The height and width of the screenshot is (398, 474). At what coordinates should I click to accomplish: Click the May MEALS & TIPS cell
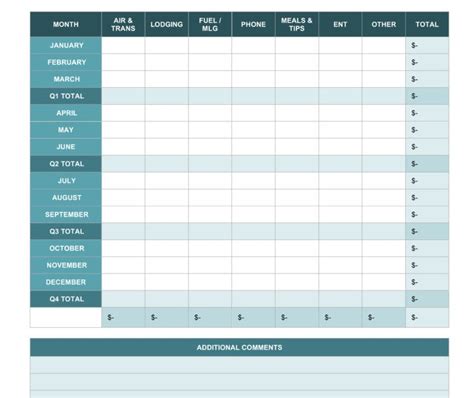pos(297,130)
